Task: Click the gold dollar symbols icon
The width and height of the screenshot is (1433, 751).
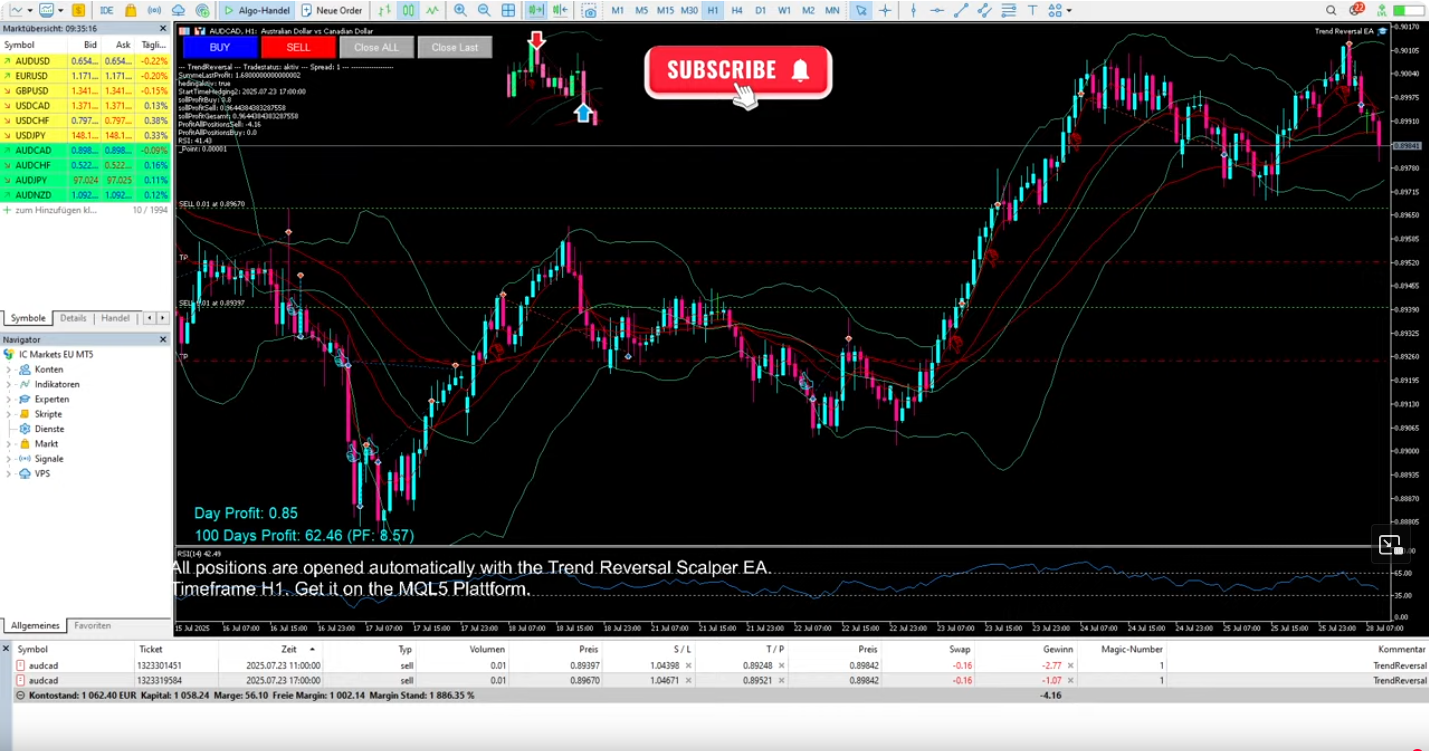Action: point(78,10)
